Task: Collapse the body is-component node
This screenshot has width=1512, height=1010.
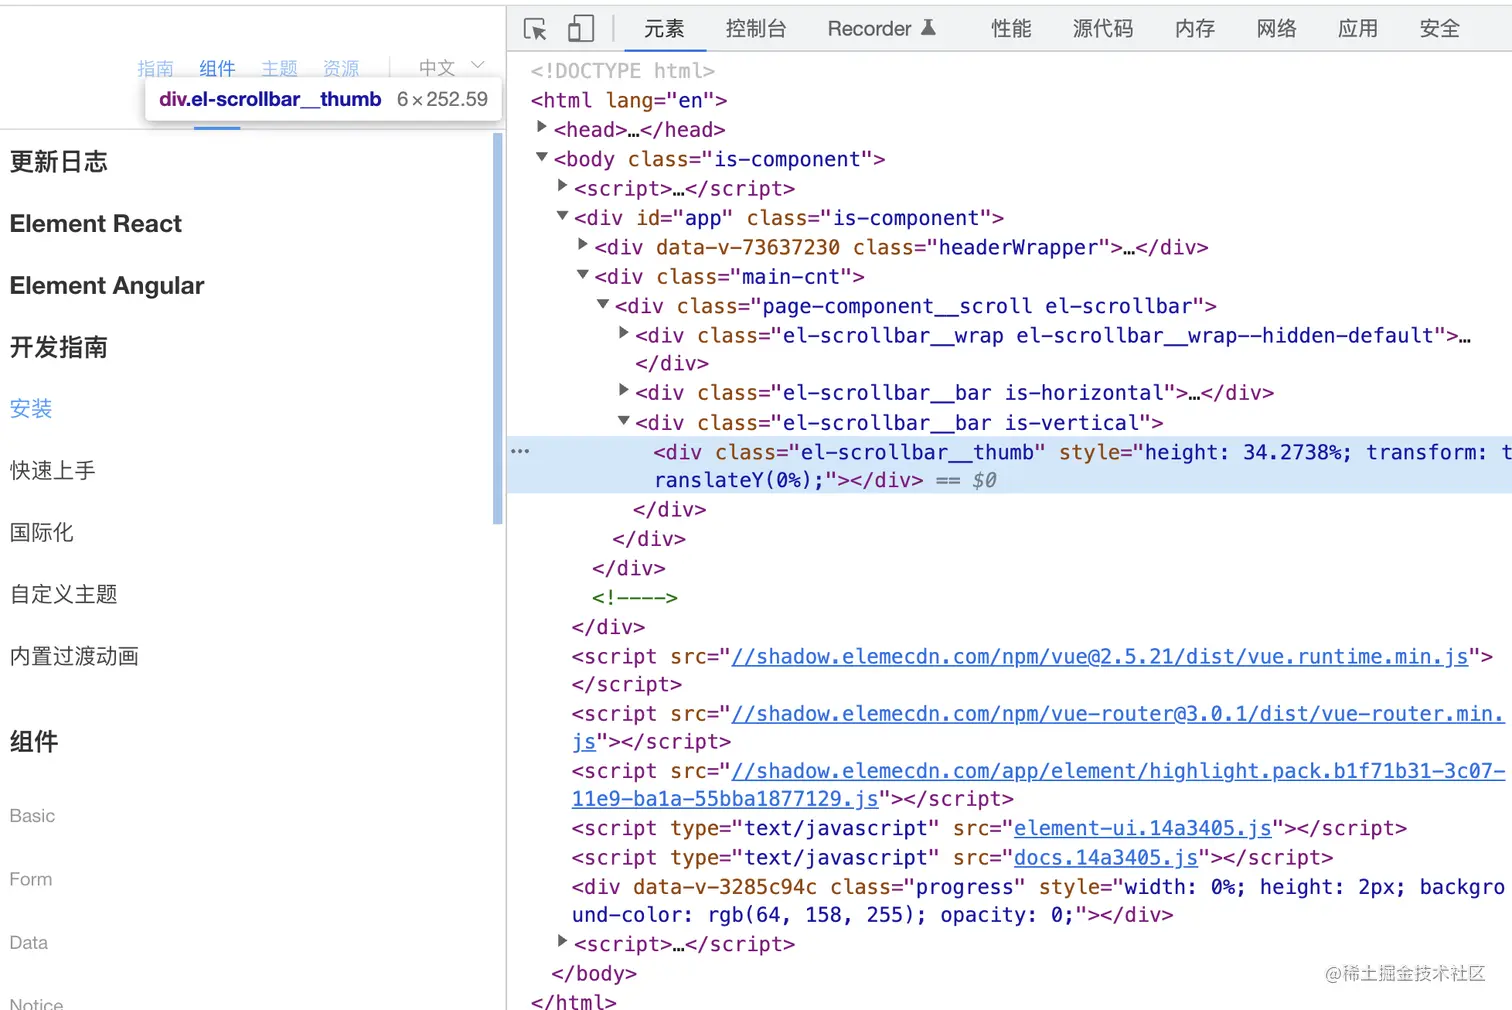Action: pyautogui.click(x=541, y=157)
